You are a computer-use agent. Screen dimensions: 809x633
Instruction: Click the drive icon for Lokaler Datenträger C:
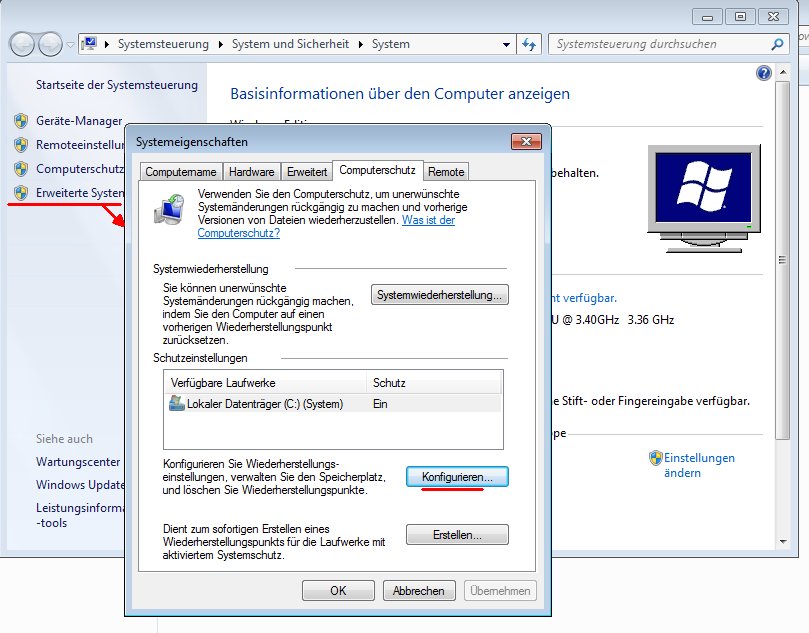[177, 403]
